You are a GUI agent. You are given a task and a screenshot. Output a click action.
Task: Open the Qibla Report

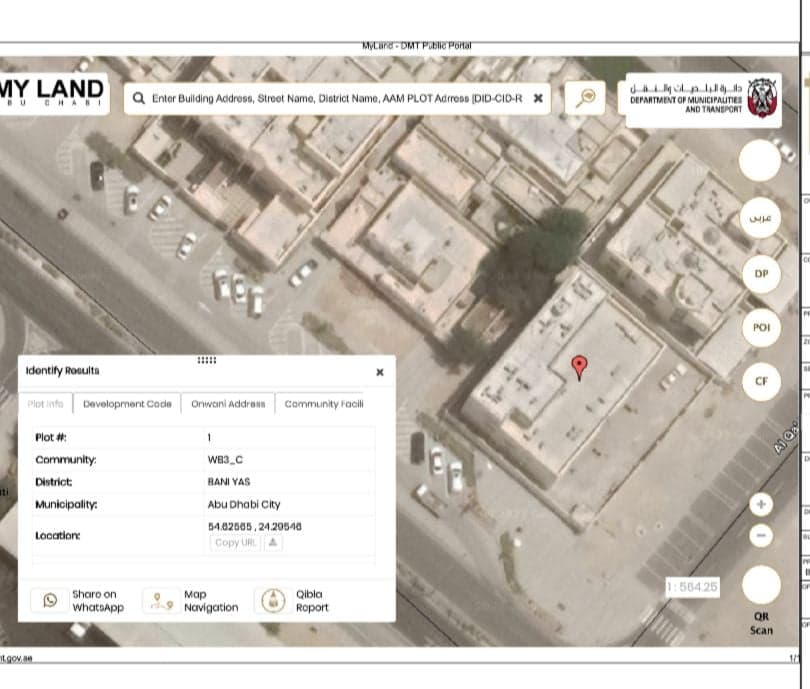272,600
